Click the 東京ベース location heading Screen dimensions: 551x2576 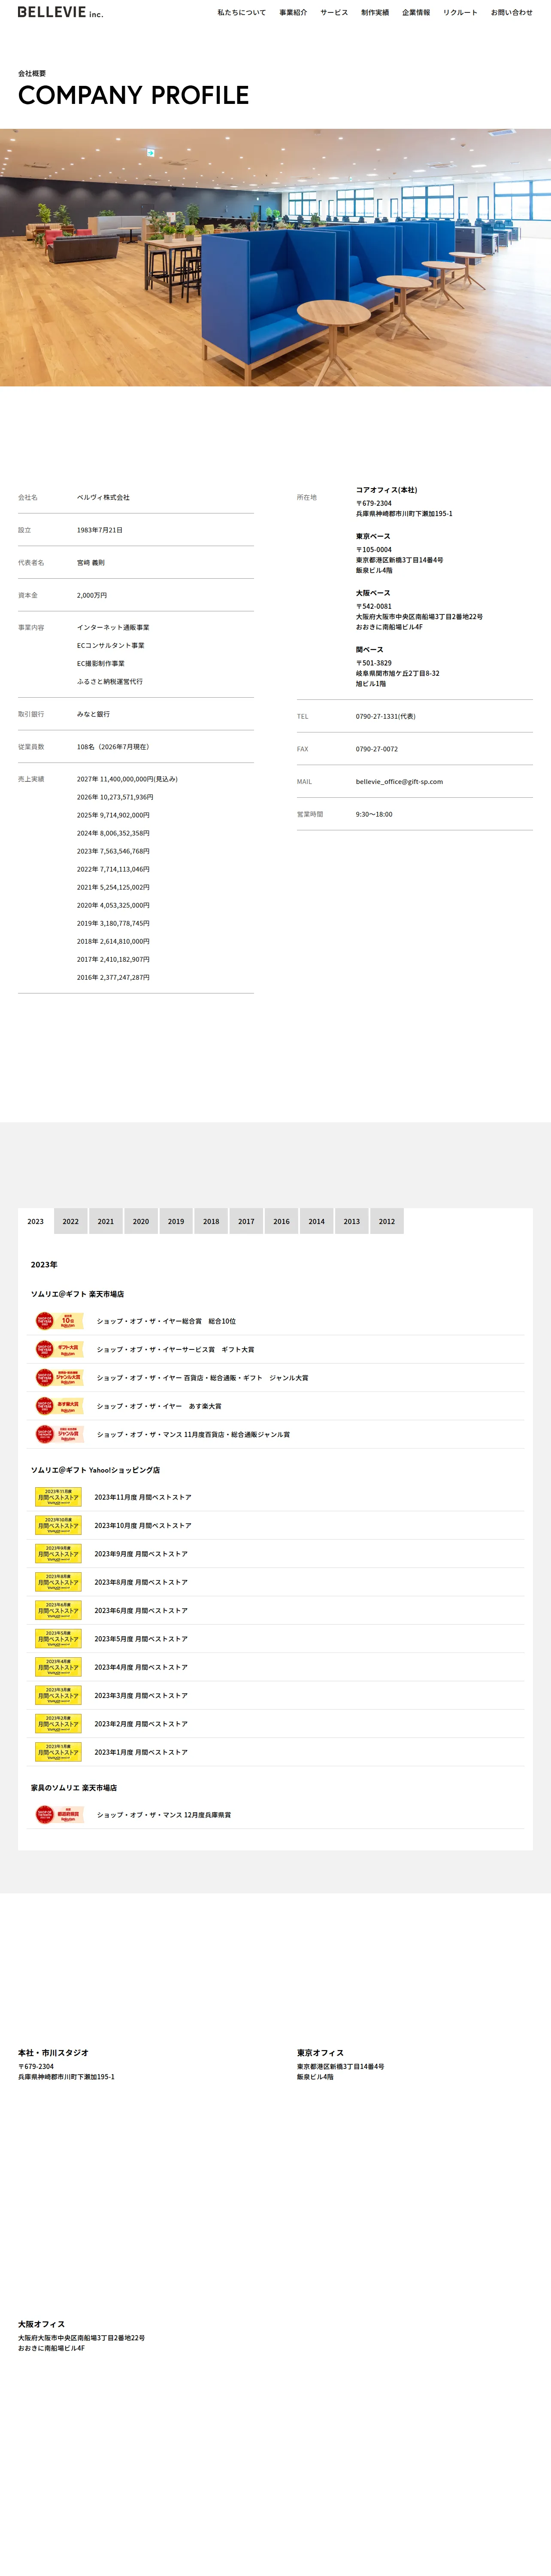[x=373, y=536]
